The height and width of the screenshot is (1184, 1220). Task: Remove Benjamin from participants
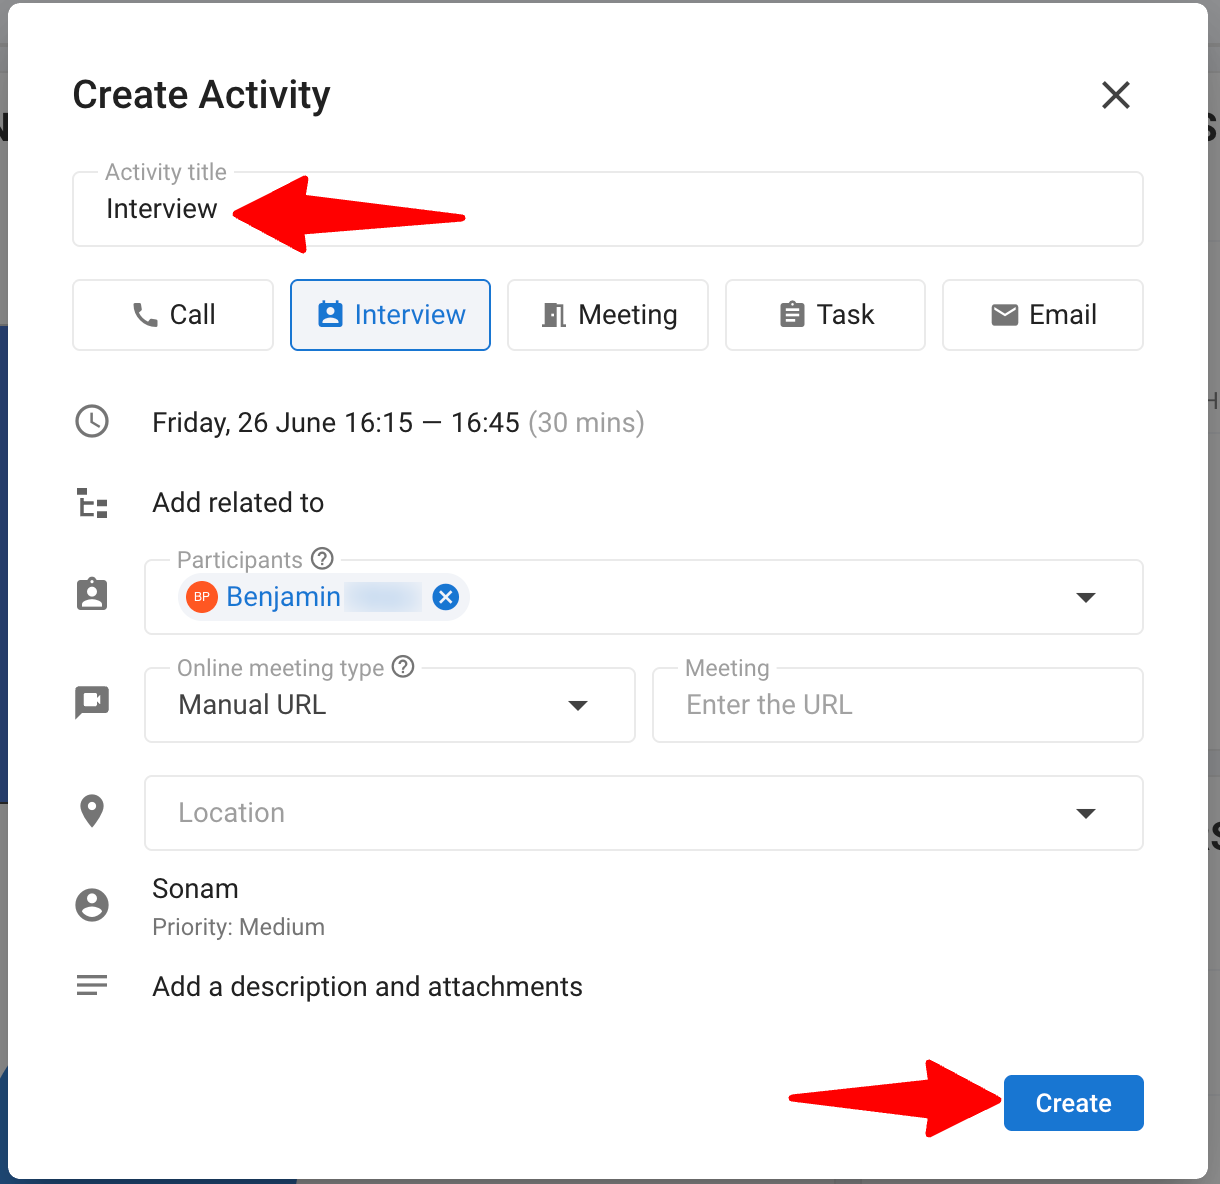(445, 597)
